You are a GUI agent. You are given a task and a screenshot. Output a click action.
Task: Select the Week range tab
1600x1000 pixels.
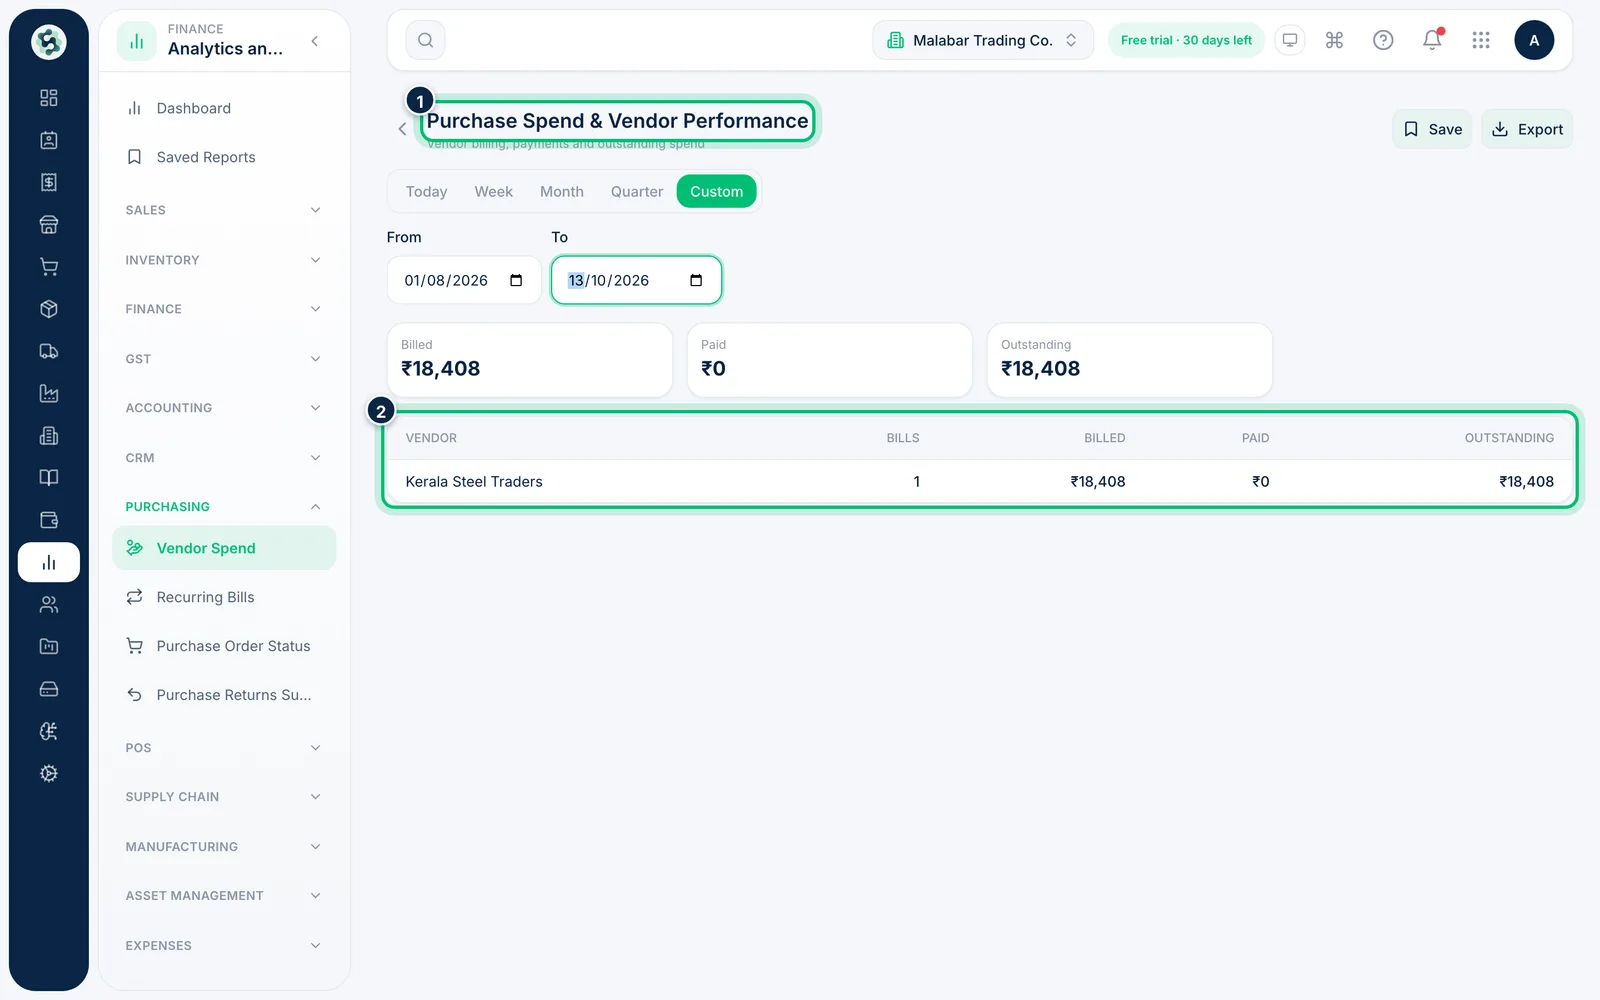[x=493, y=191]
